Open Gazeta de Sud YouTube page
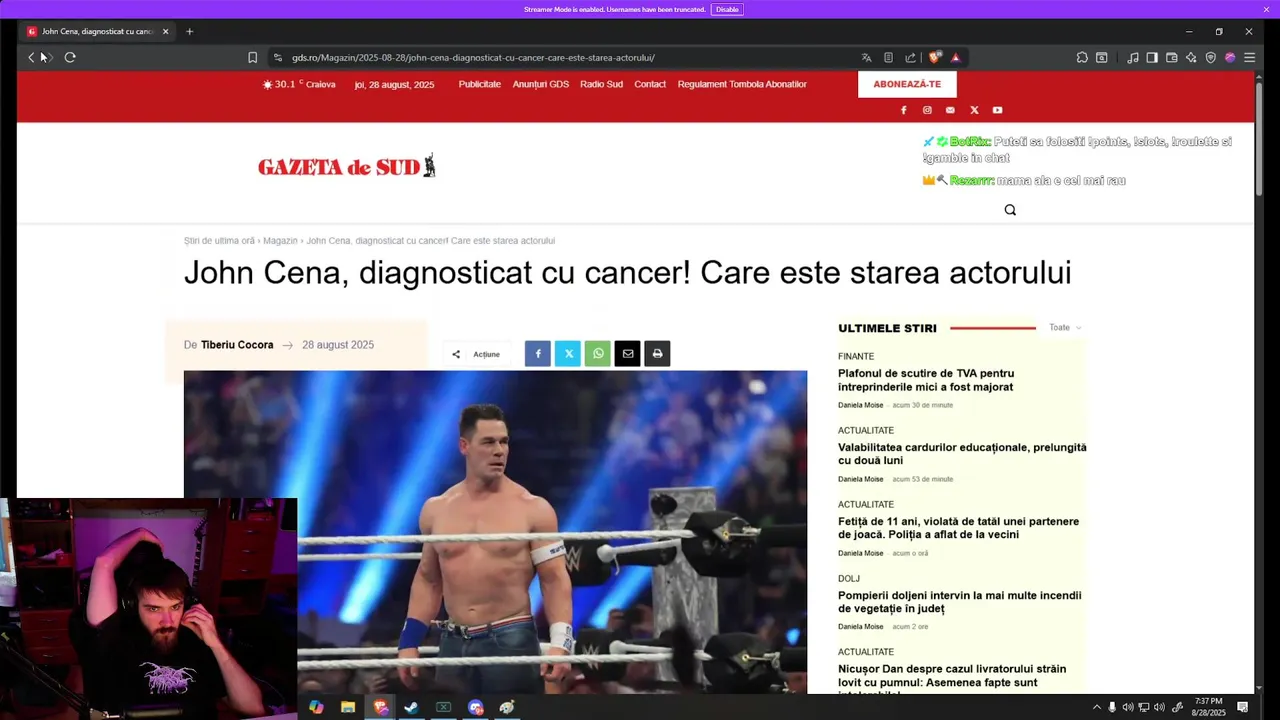1280x720 pixels. click(997, 110)
